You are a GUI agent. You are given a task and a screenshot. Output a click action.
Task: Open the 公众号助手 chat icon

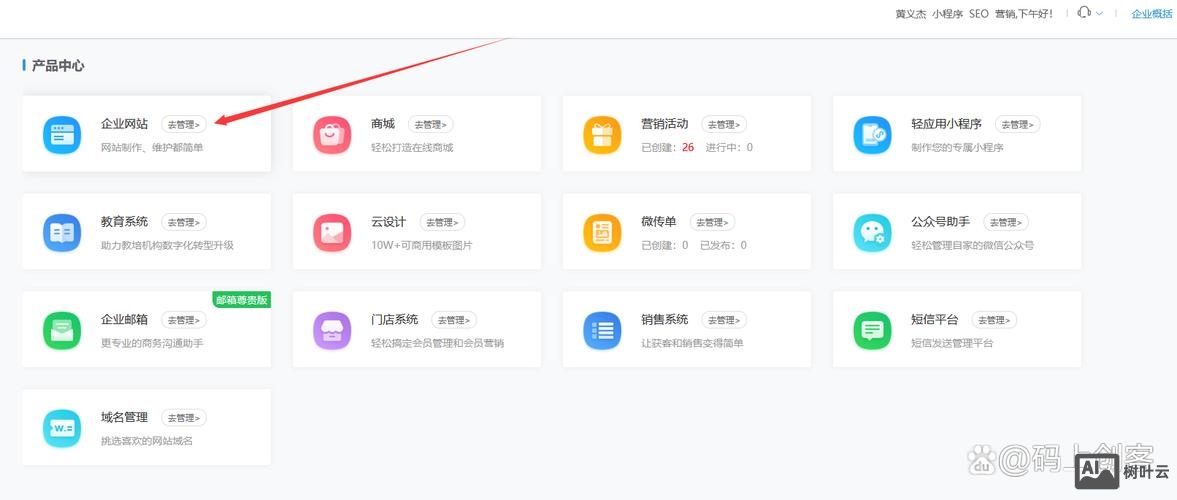point(872,233)
